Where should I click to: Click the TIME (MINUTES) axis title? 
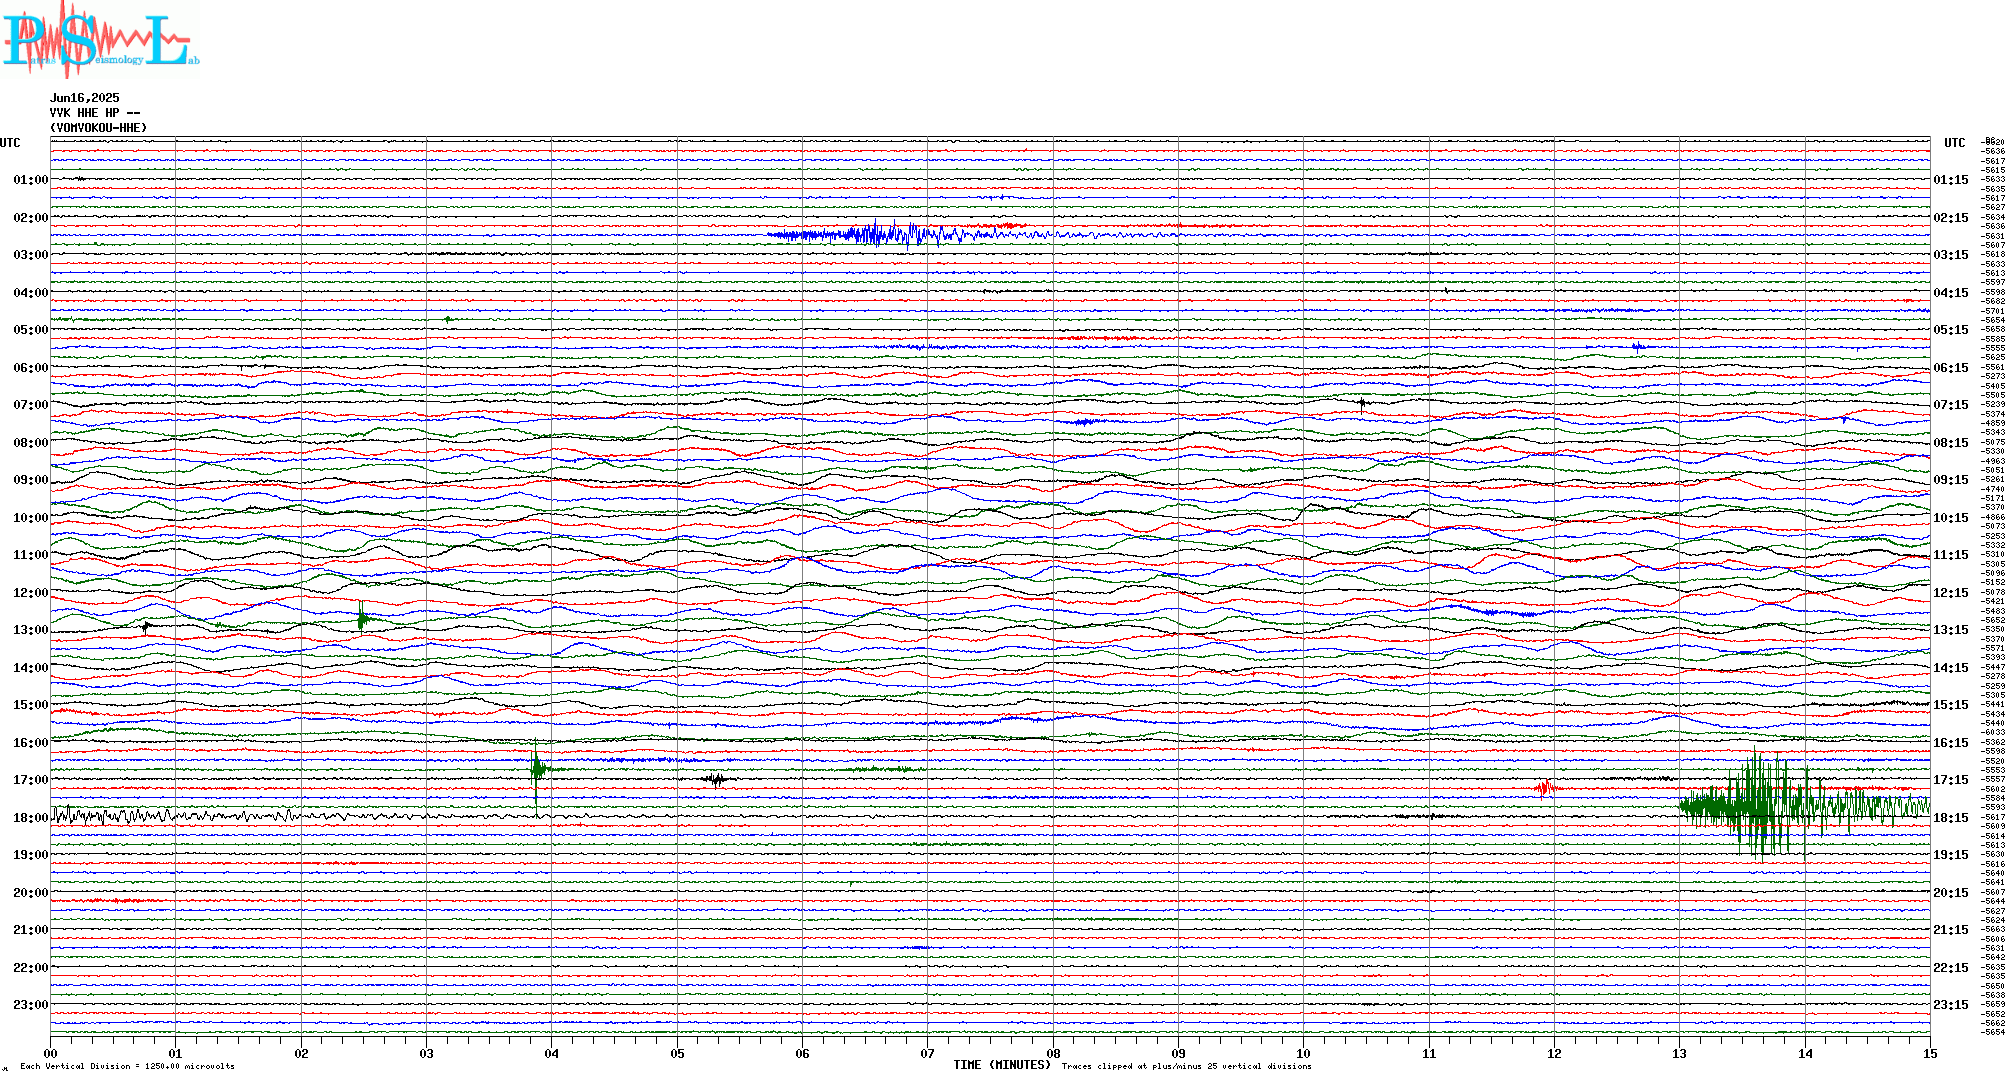[x=1002, y=1065]
